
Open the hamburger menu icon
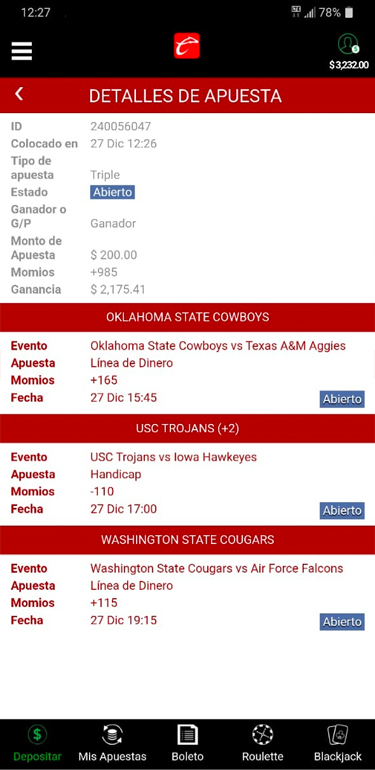22,51
